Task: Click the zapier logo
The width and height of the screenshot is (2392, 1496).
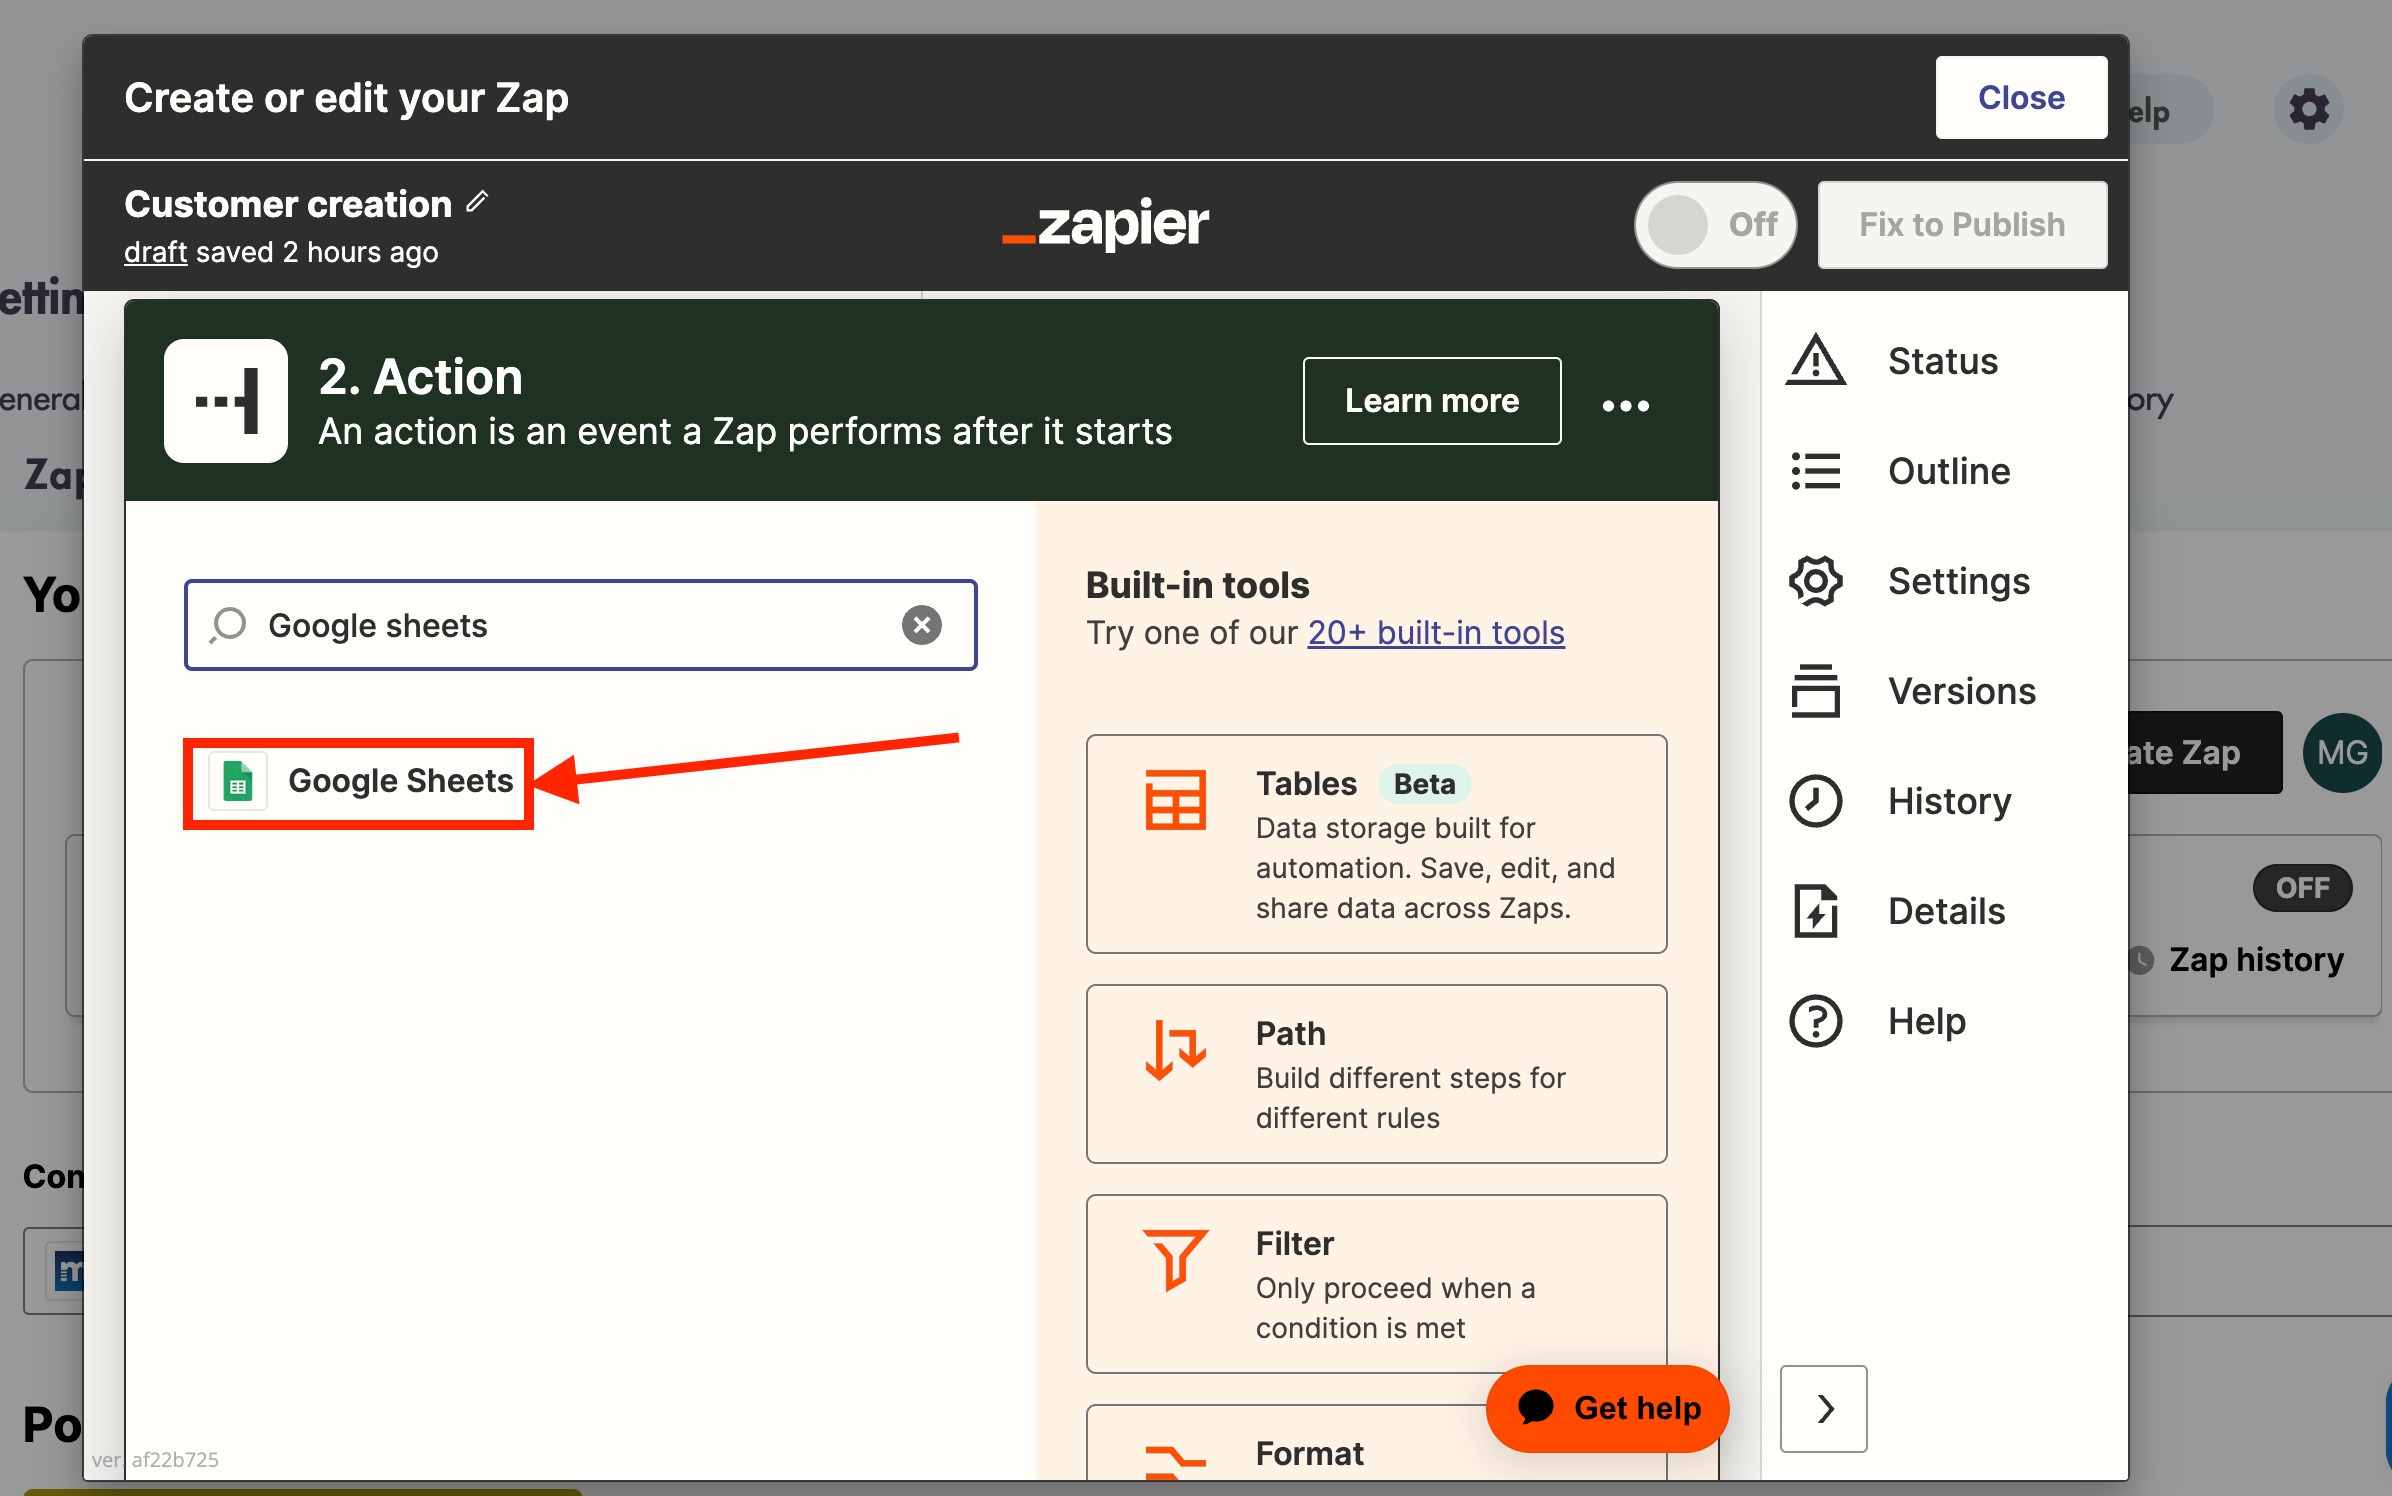Action: point(1105,224)
